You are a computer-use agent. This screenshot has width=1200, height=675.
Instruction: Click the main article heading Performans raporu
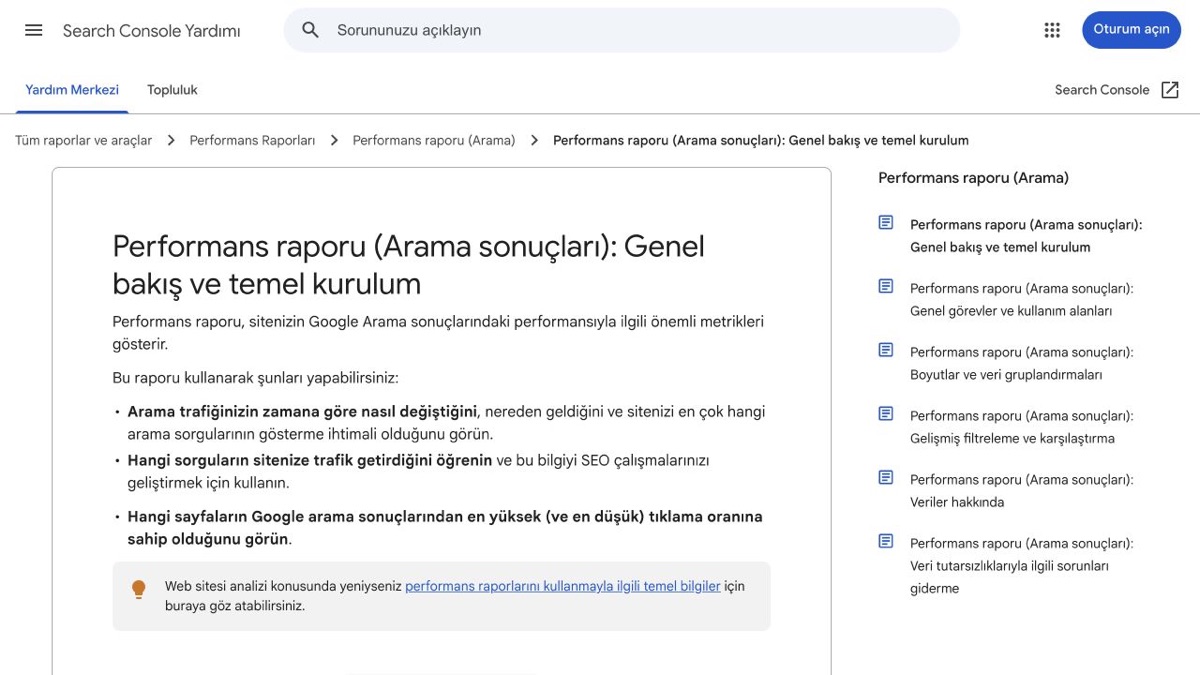[408, 265]
